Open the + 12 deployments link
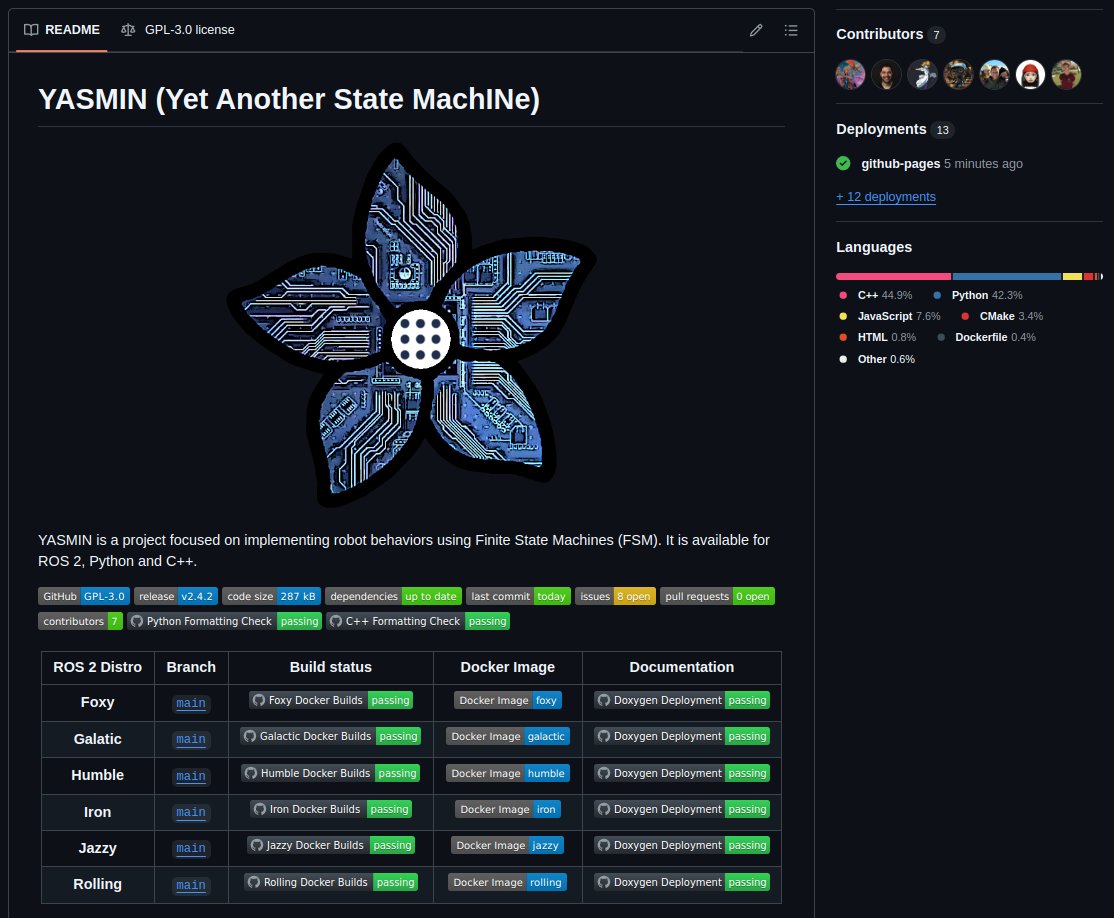Screen dimensions: 1114x918 [x=886, y=197]
